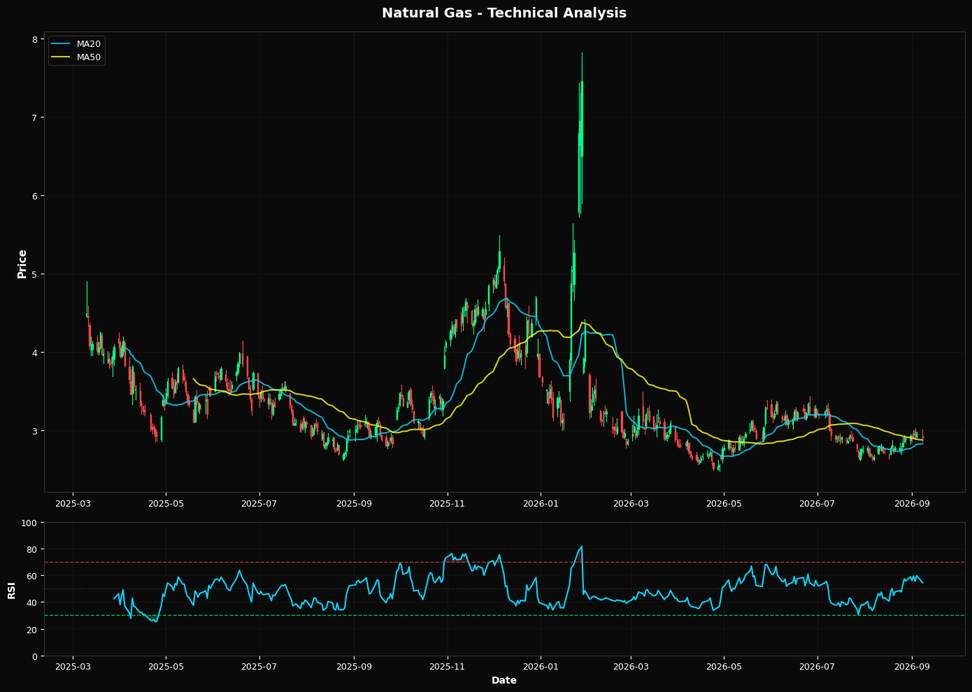The image size is (972, 692).
Task: Select 2026-03 date tick under RSI panel
Action: (630, 667)
